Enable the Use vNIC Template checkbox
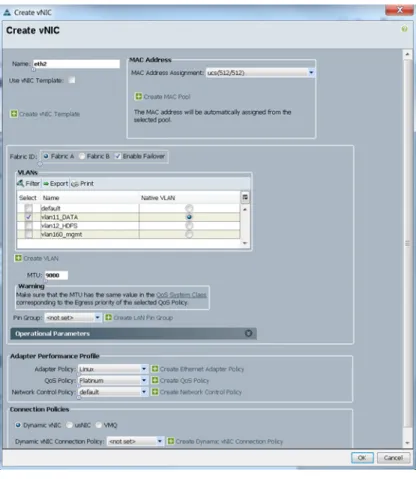This screenshot has width=416, height=479. 72,80
